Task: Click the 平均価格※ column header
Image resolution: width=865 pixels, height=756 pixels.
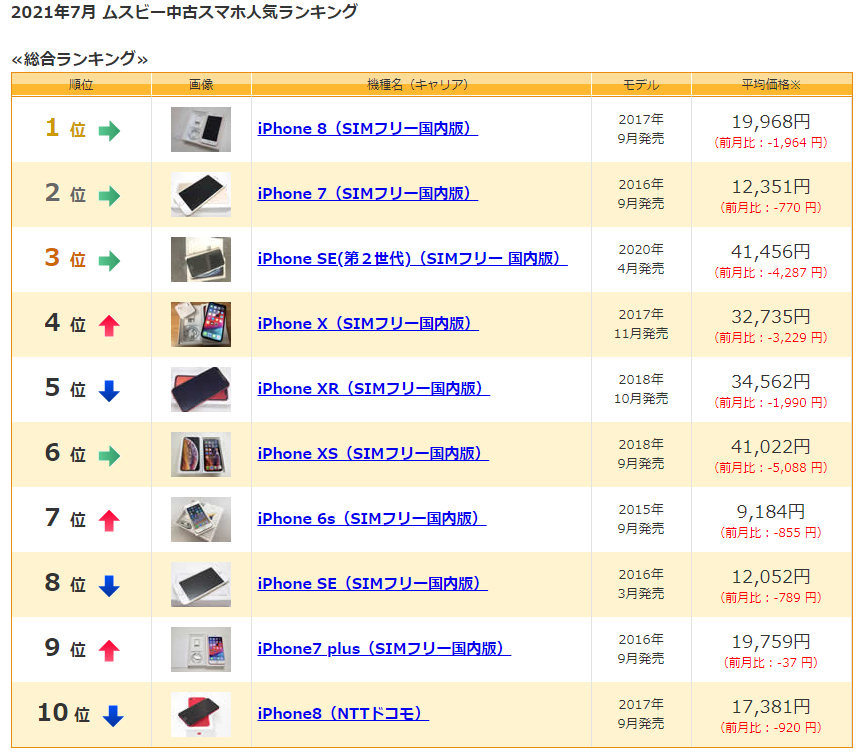Action: pyautogui.click(x=771, y=84)
